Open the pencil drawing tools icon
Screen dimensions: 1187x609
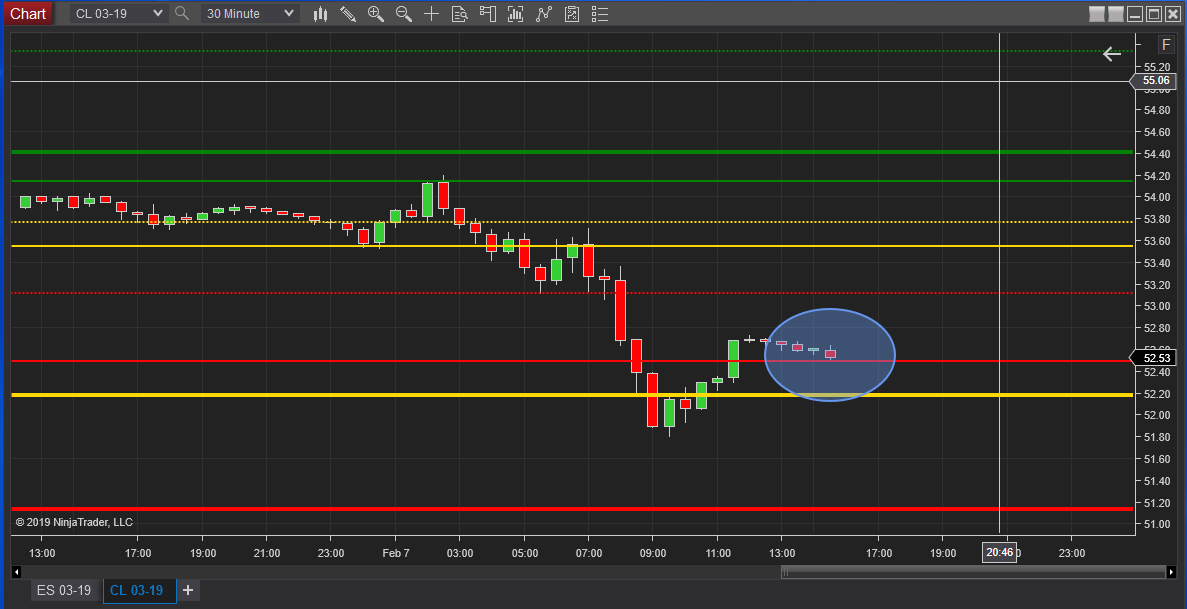[348, 14]
